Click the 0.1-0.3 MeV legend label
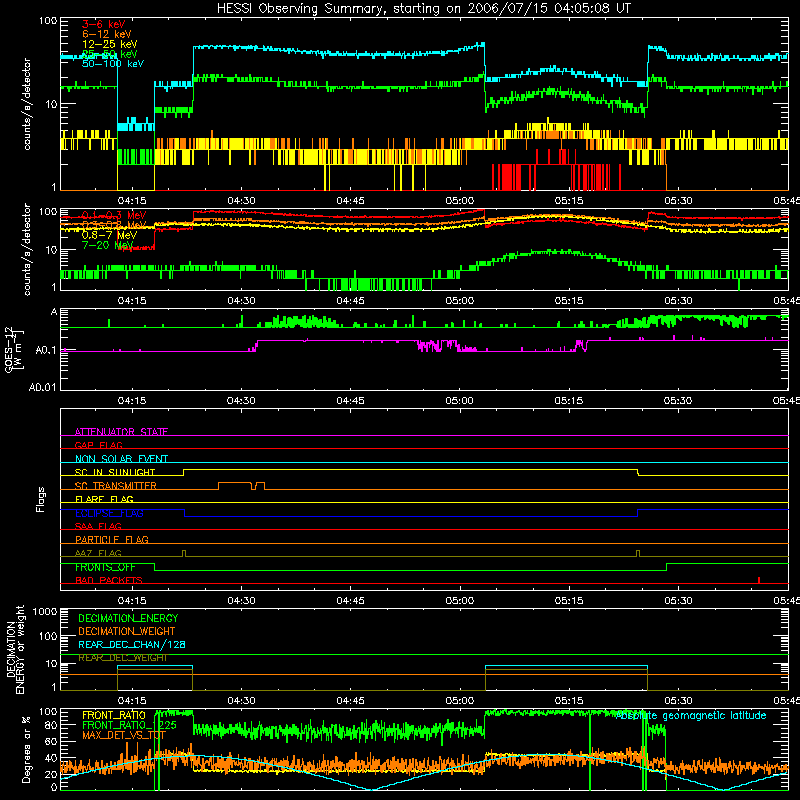The image size is (800, 800). pos(114,215)
